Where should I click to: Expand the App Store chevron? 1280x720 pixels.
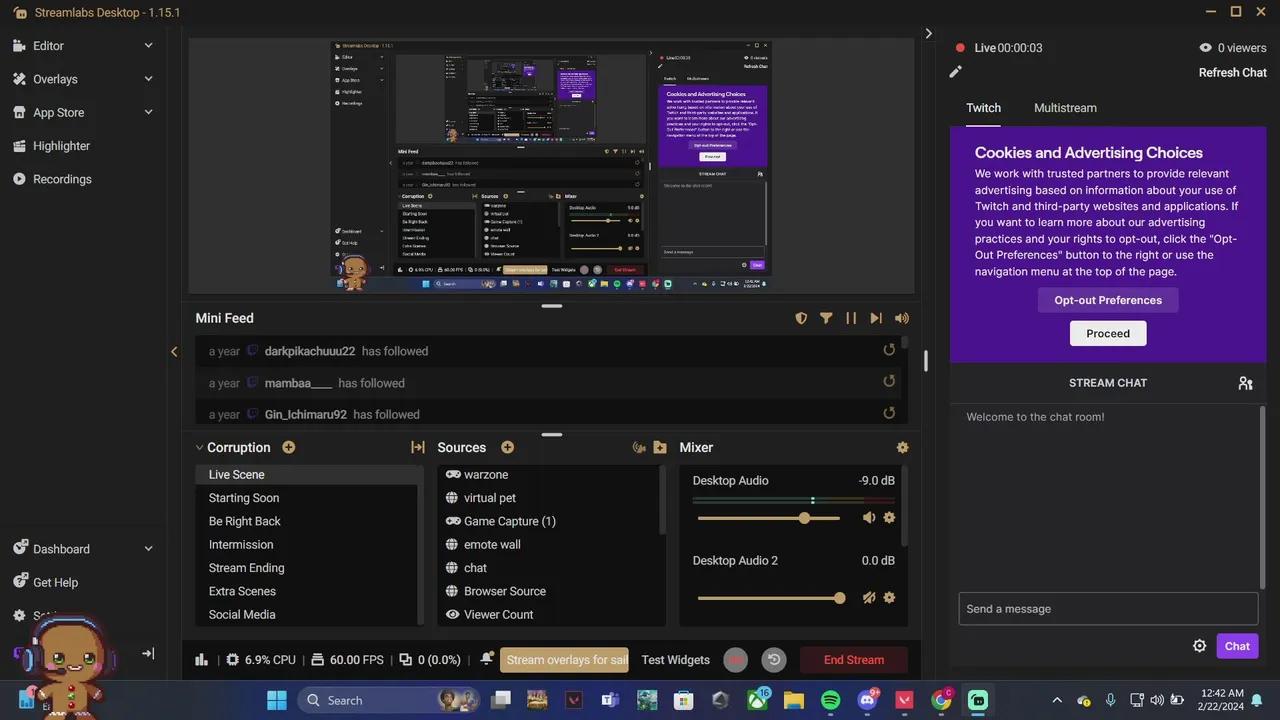(148, 112)
